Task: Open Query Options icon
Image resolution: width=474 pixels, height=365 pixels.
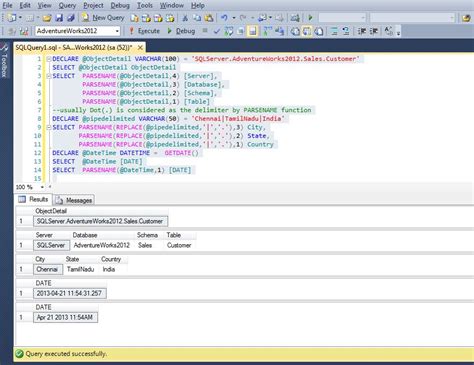Action: tap(240, 31)
